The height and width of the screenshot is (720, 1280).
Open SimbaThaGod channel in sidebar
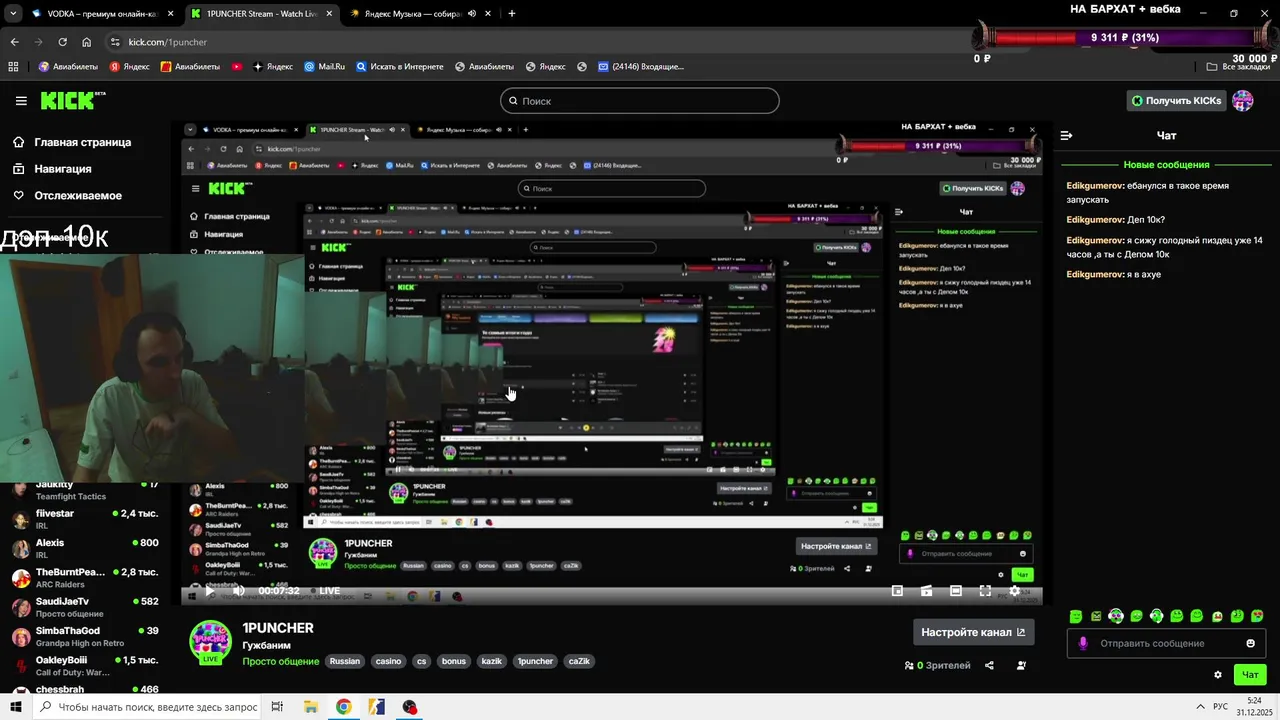84,636
